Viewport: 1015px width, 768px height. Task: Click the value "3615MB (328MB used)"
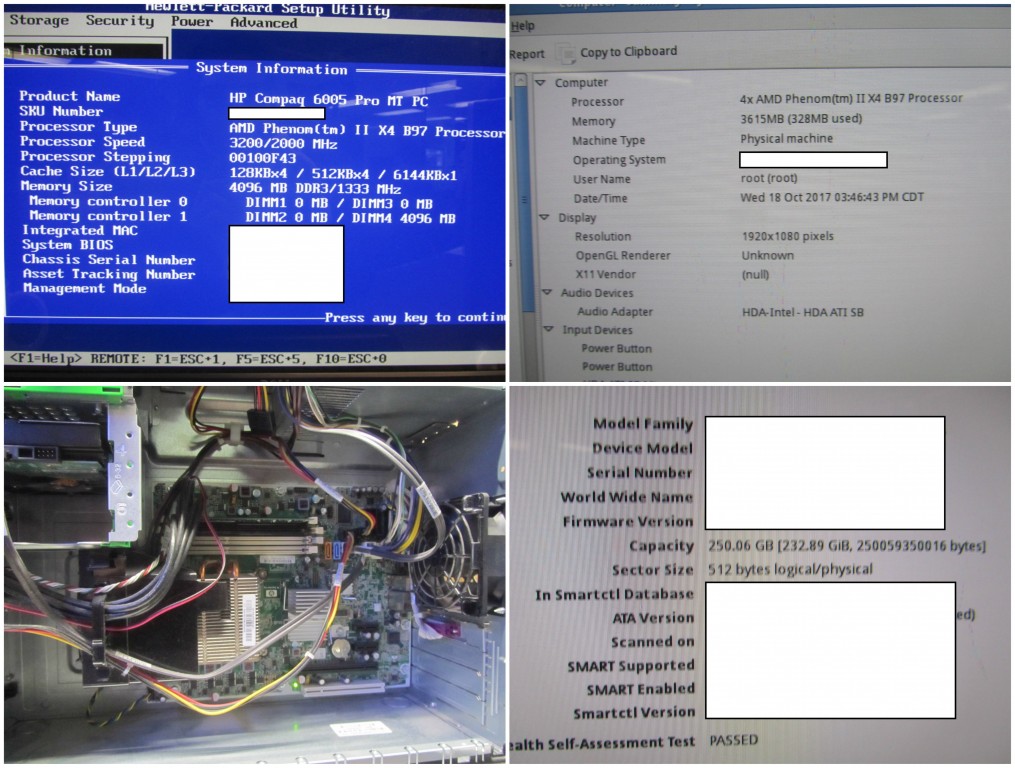point(801,119)
